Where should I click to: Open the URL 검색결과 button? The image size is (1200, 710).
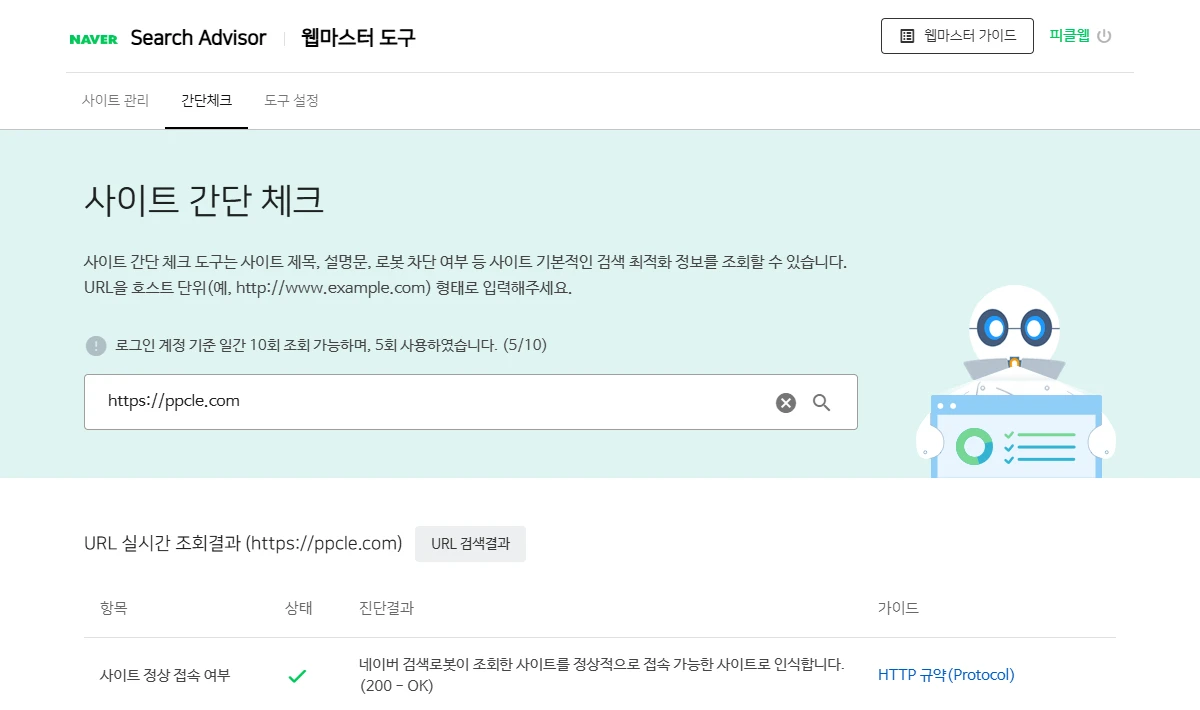[470, 544]
